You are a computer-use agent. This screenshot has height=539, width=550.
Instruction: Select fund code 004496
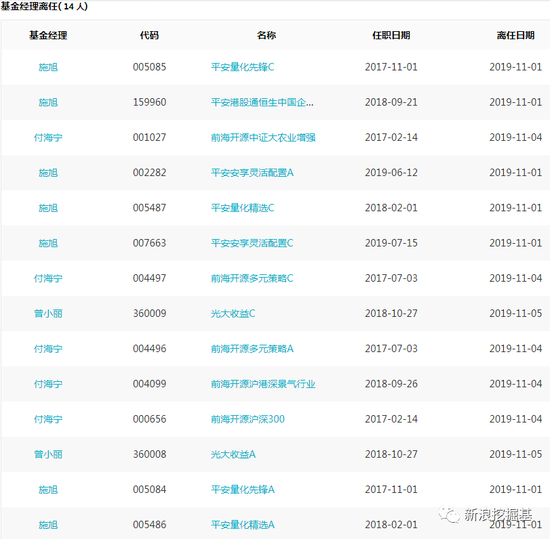[149, 349]
